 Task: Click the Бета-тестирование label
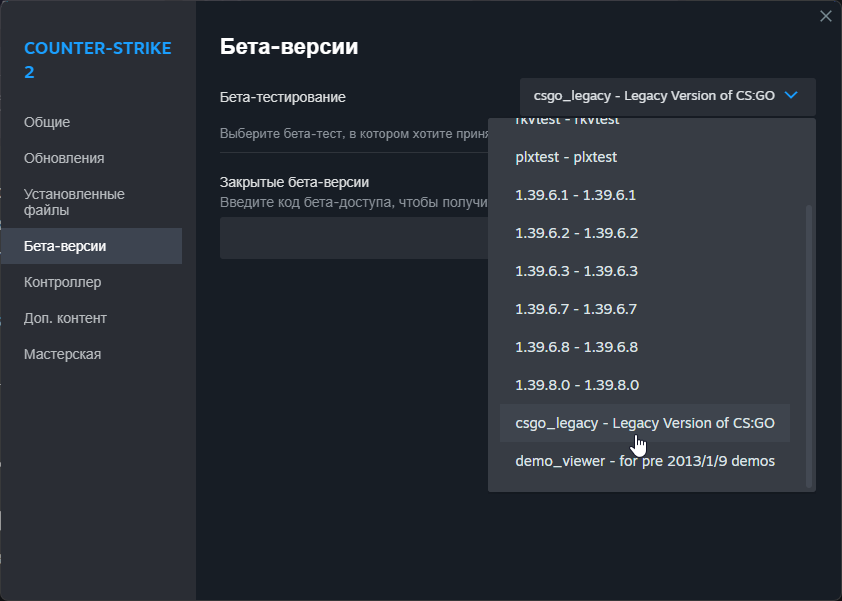click(282, 97)
